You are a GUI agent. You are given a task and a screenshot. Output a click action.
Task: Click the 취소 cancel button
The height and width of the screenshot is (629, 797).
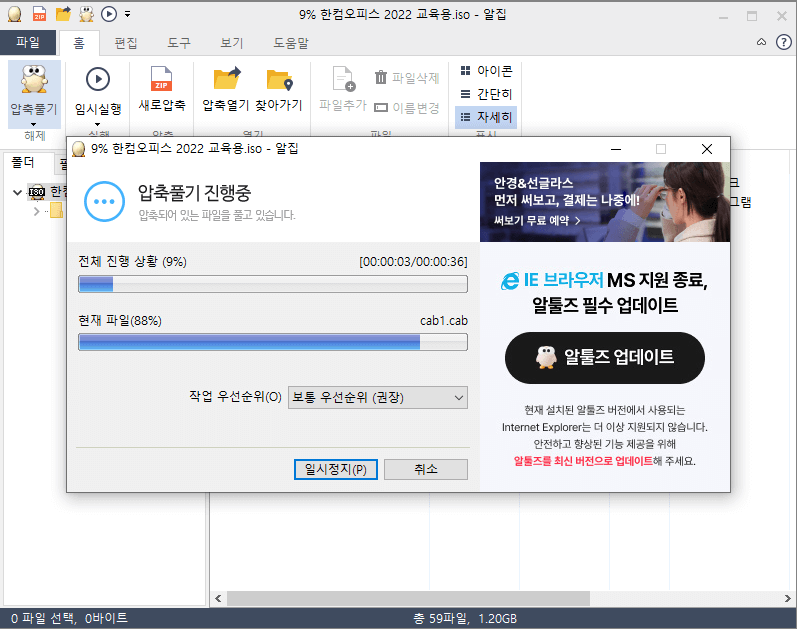[425, 469]
